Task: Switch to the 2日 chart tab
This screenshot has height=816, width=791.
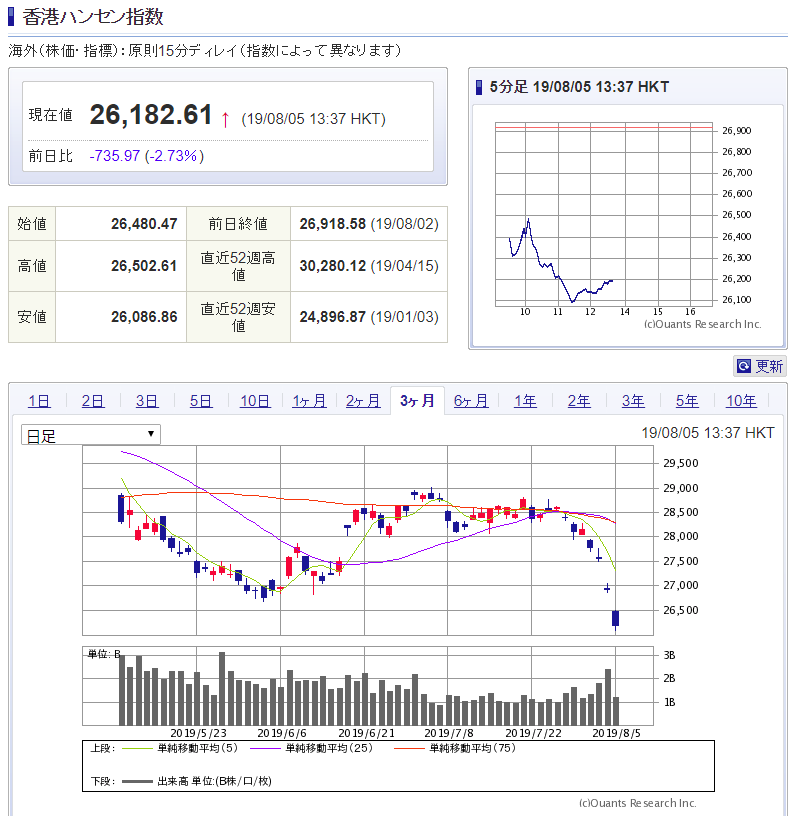Action: [93, 401]
